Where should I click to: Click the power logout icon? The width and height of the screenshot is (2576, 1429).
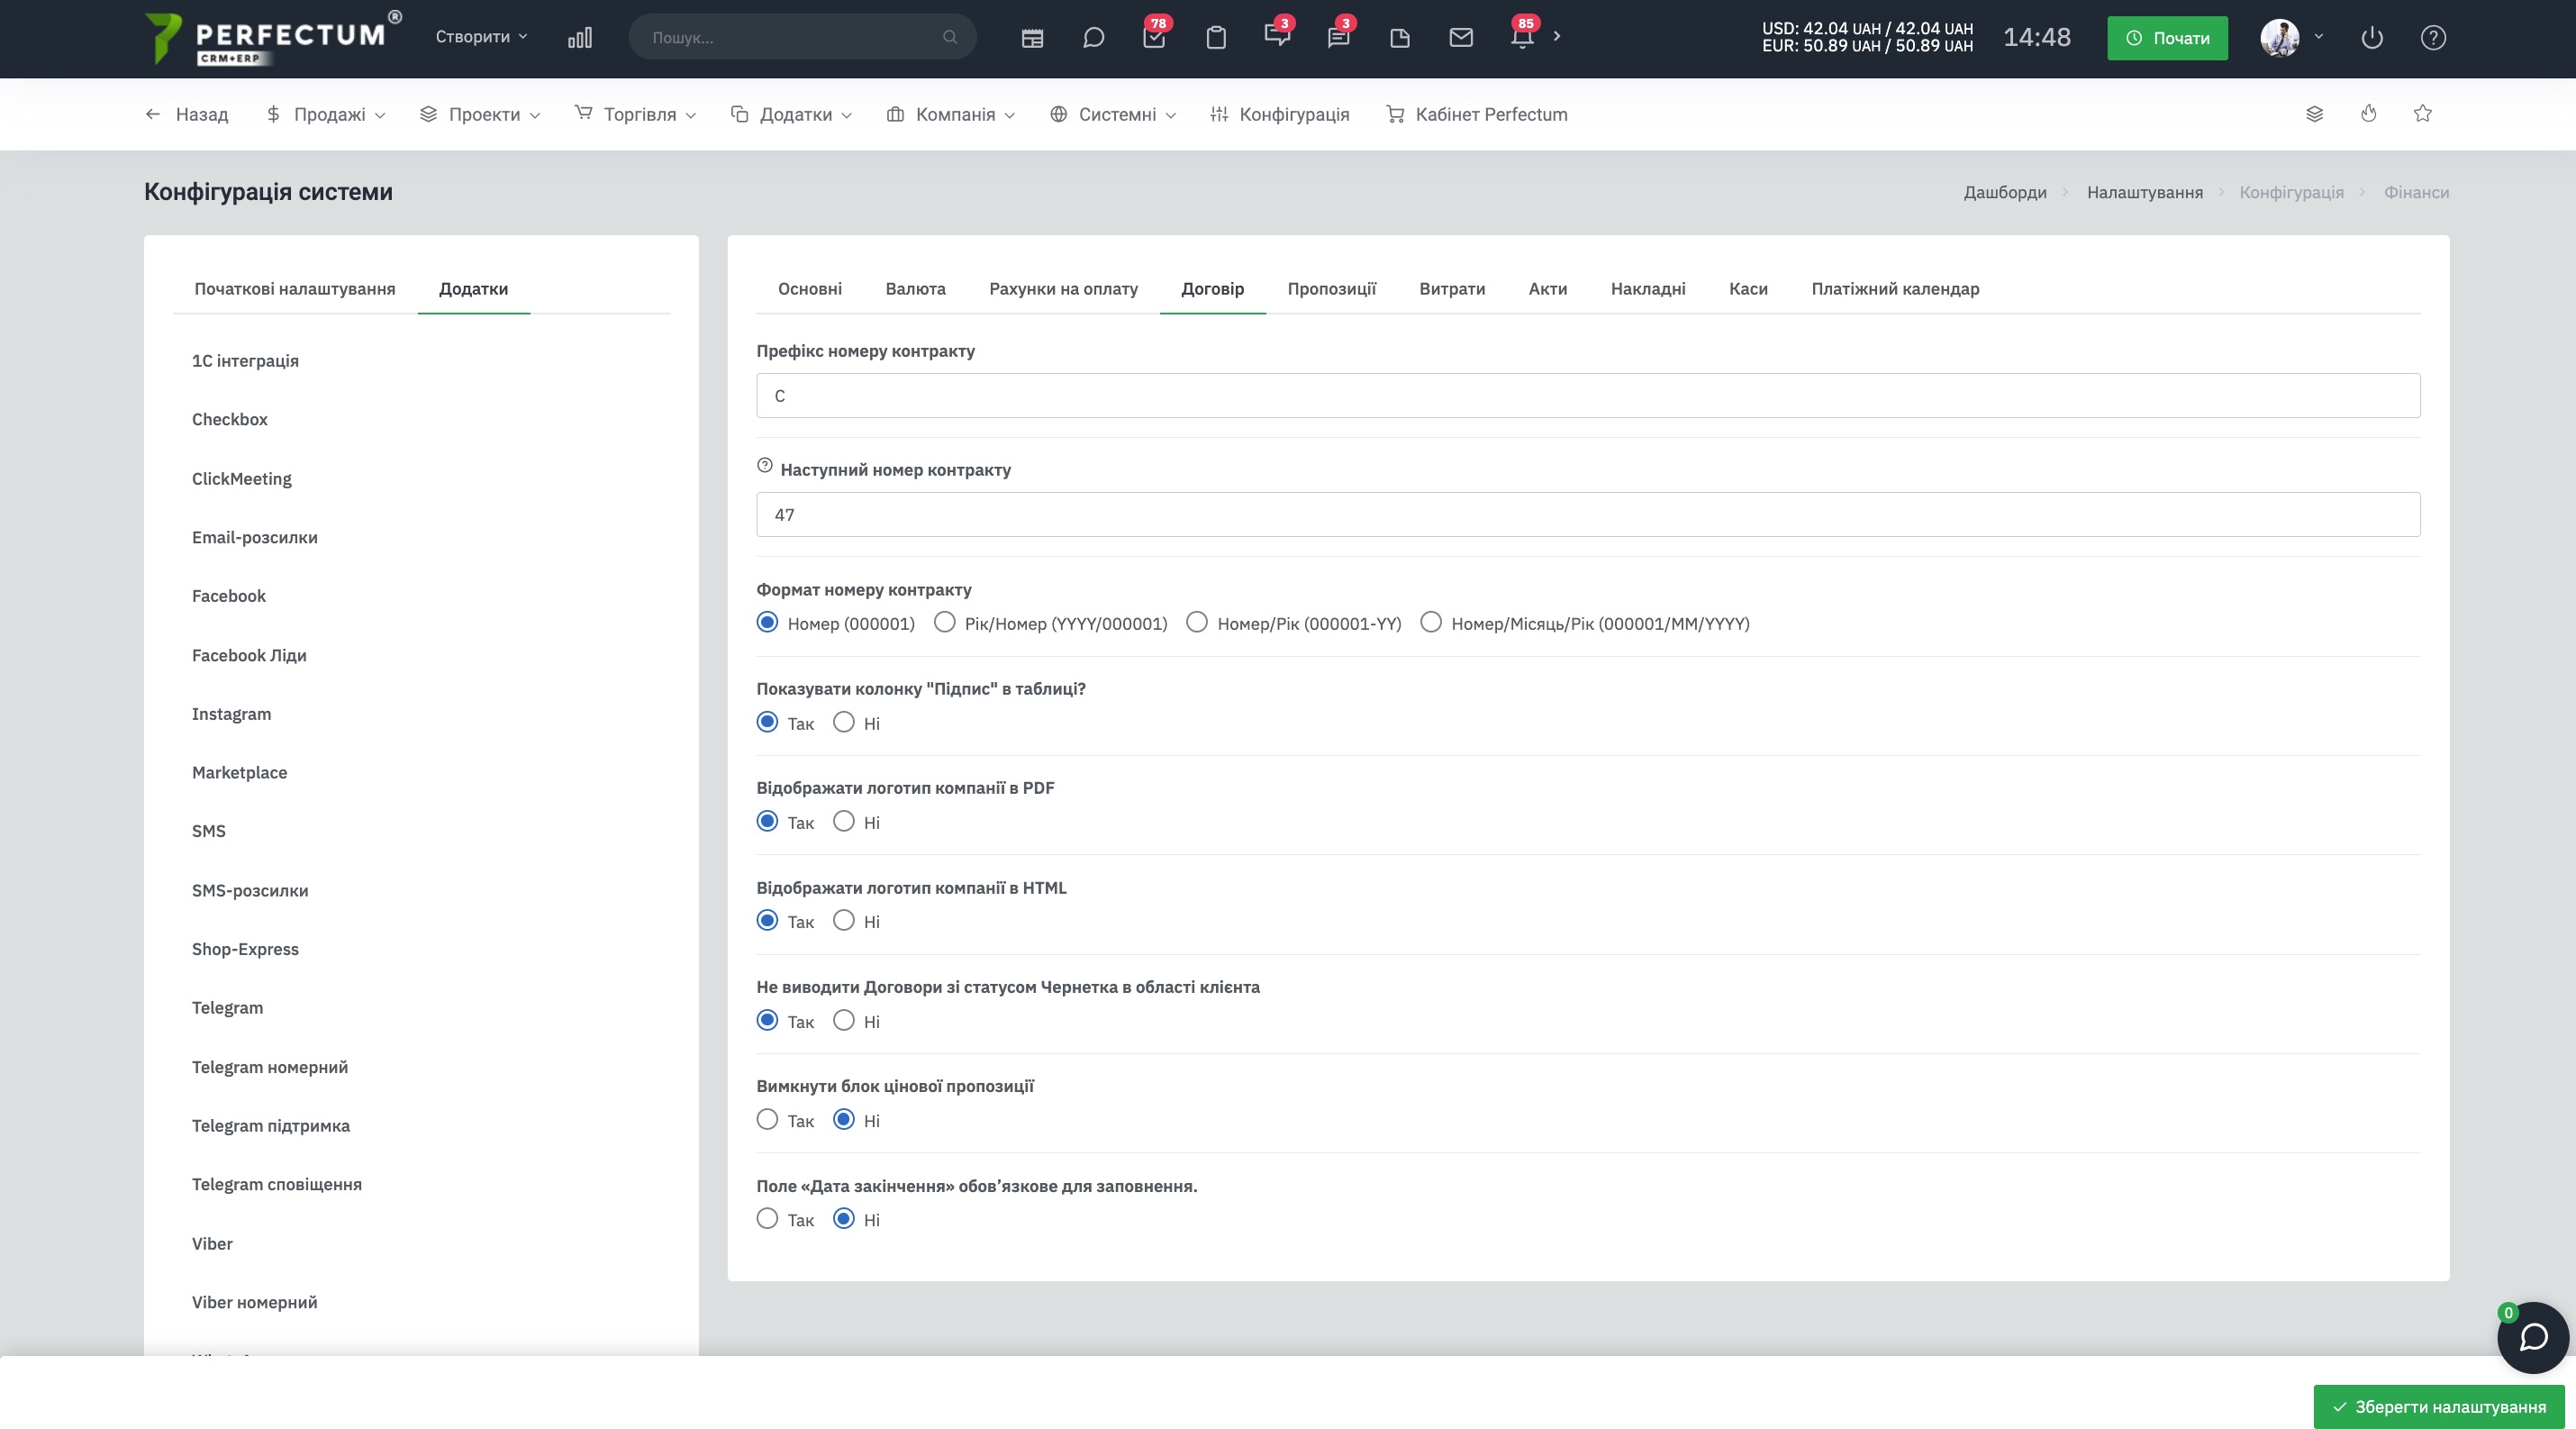[x=2372, y=38]
